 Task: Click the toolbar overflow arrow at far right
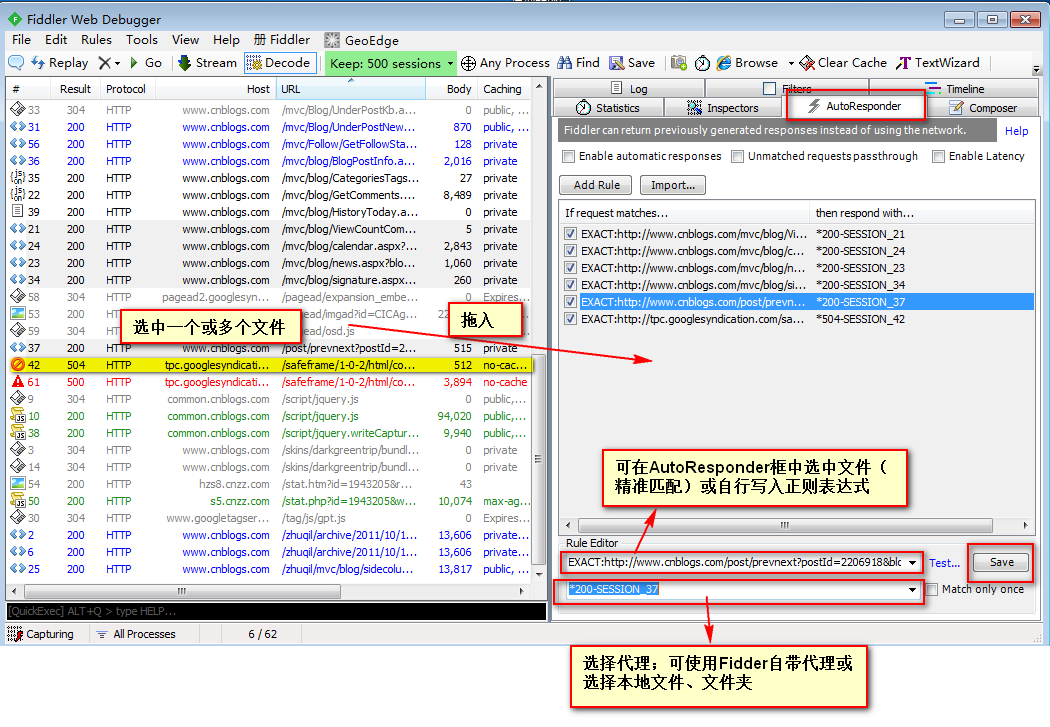(1037, 69)
